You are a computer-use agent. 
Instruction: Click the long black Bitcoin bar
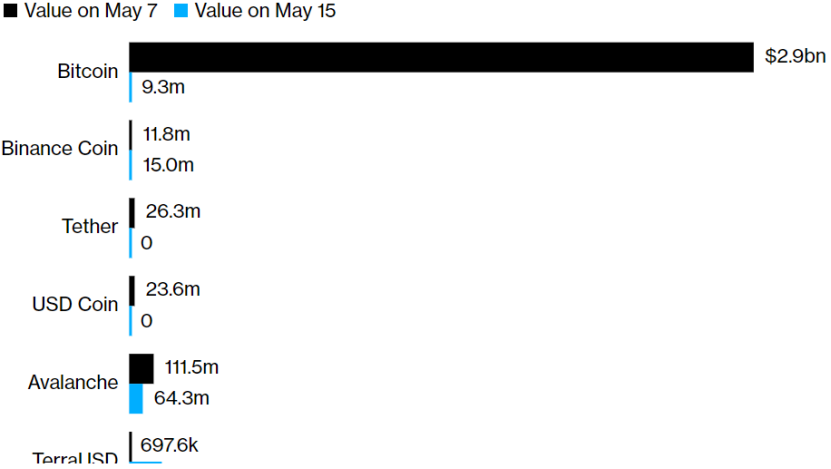click(440, 57)
